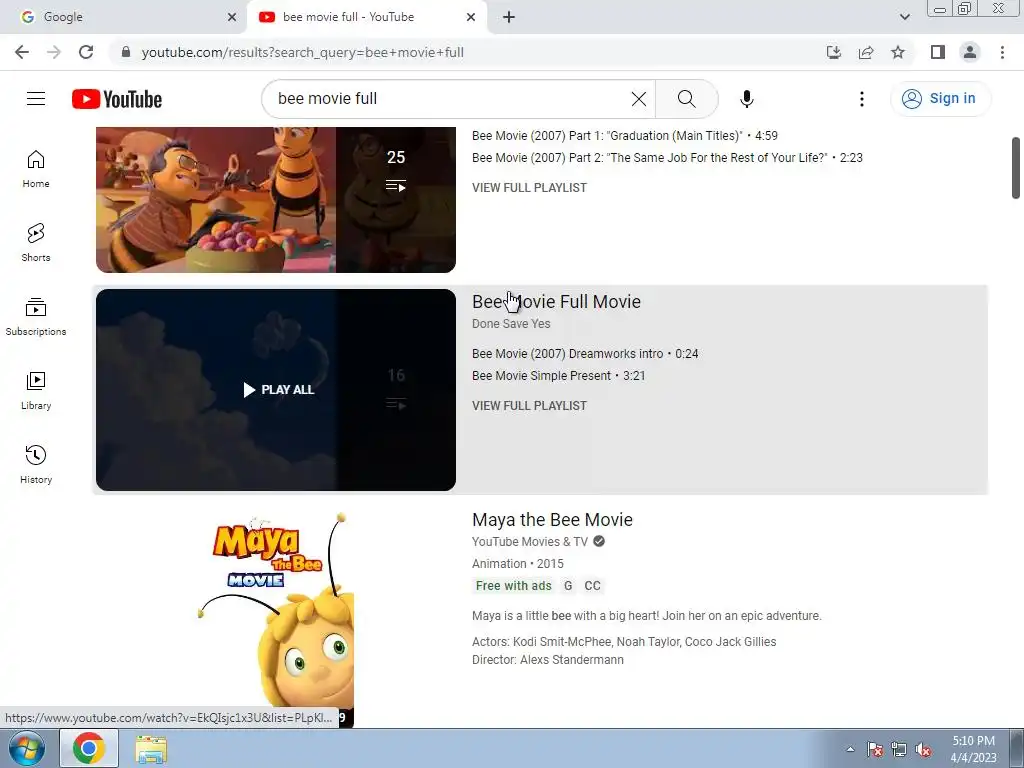The image size is (1024, 768).
Task: Open Windows Explorer from the taskbar
Action: (x=151, y=749)
